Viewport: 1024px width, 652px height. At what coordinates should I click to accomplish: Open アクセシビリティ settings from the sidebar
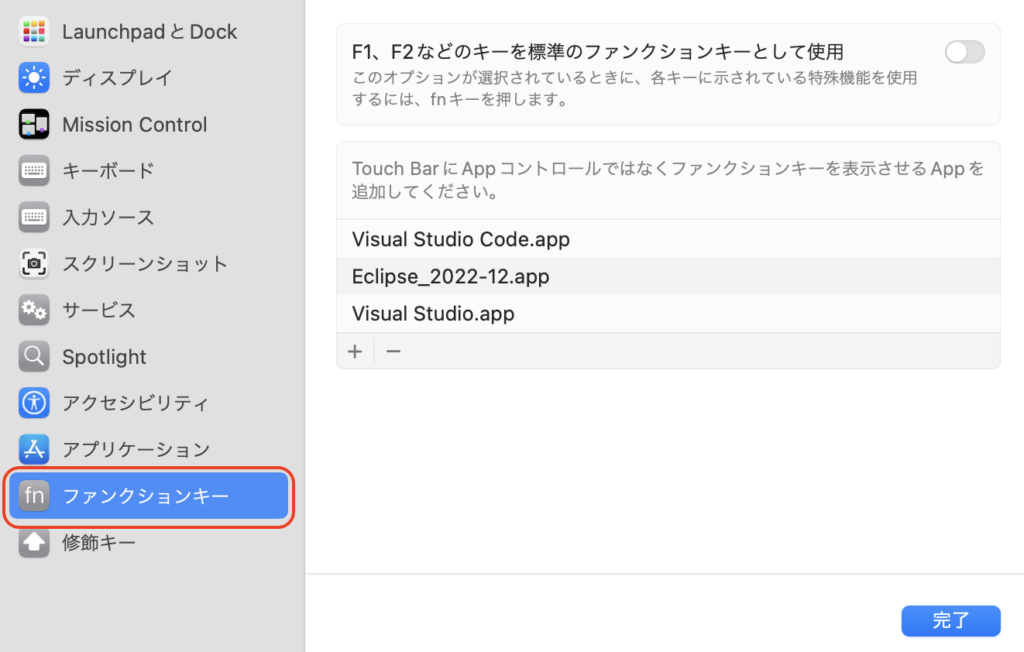click(33, 403)
